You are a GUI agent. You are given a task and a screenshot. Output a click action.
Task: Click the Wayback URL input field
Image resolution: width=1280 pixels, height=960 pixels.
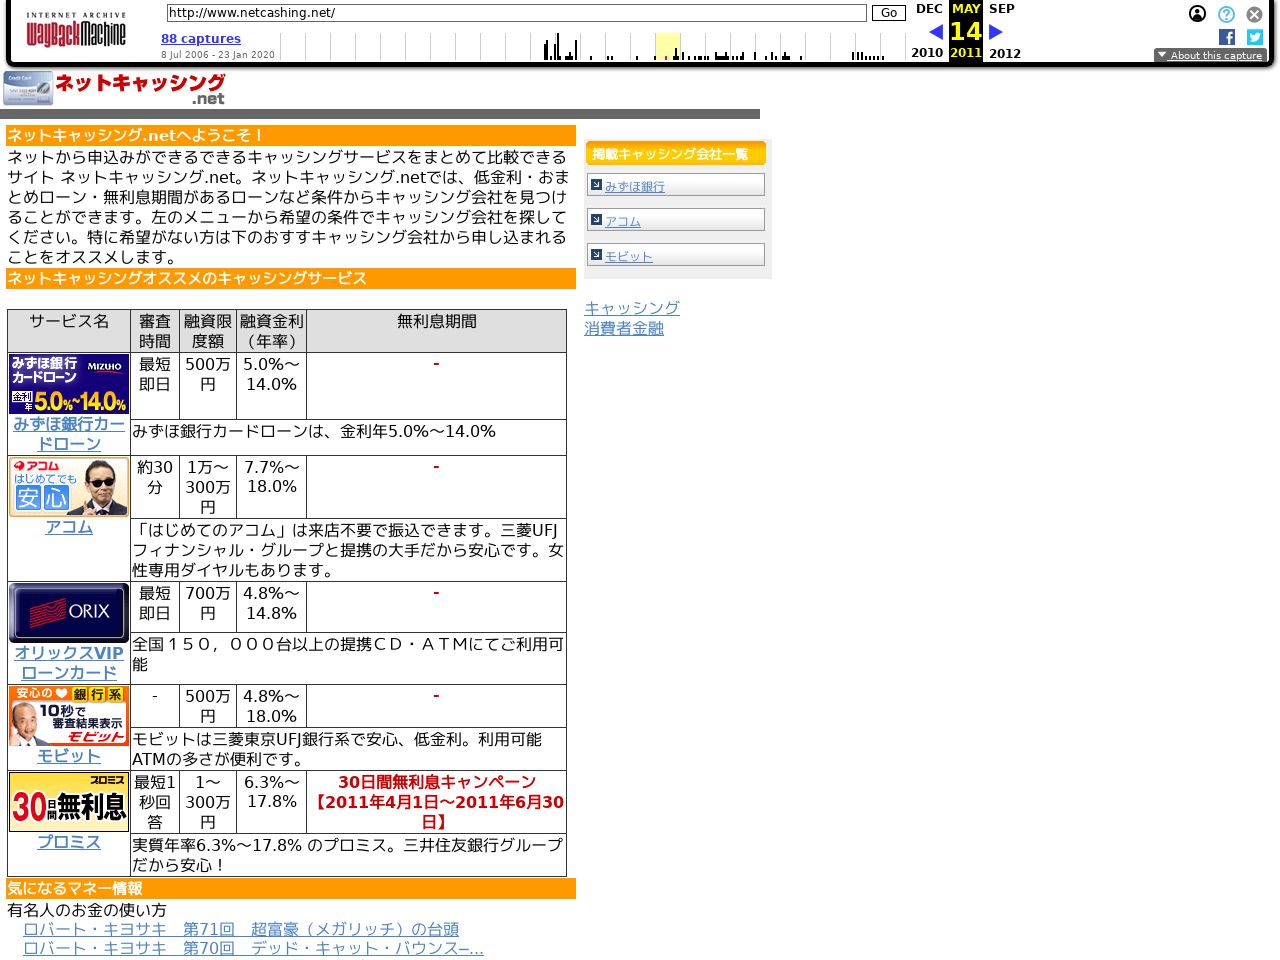pyautogui.click(x=515, y=13)
